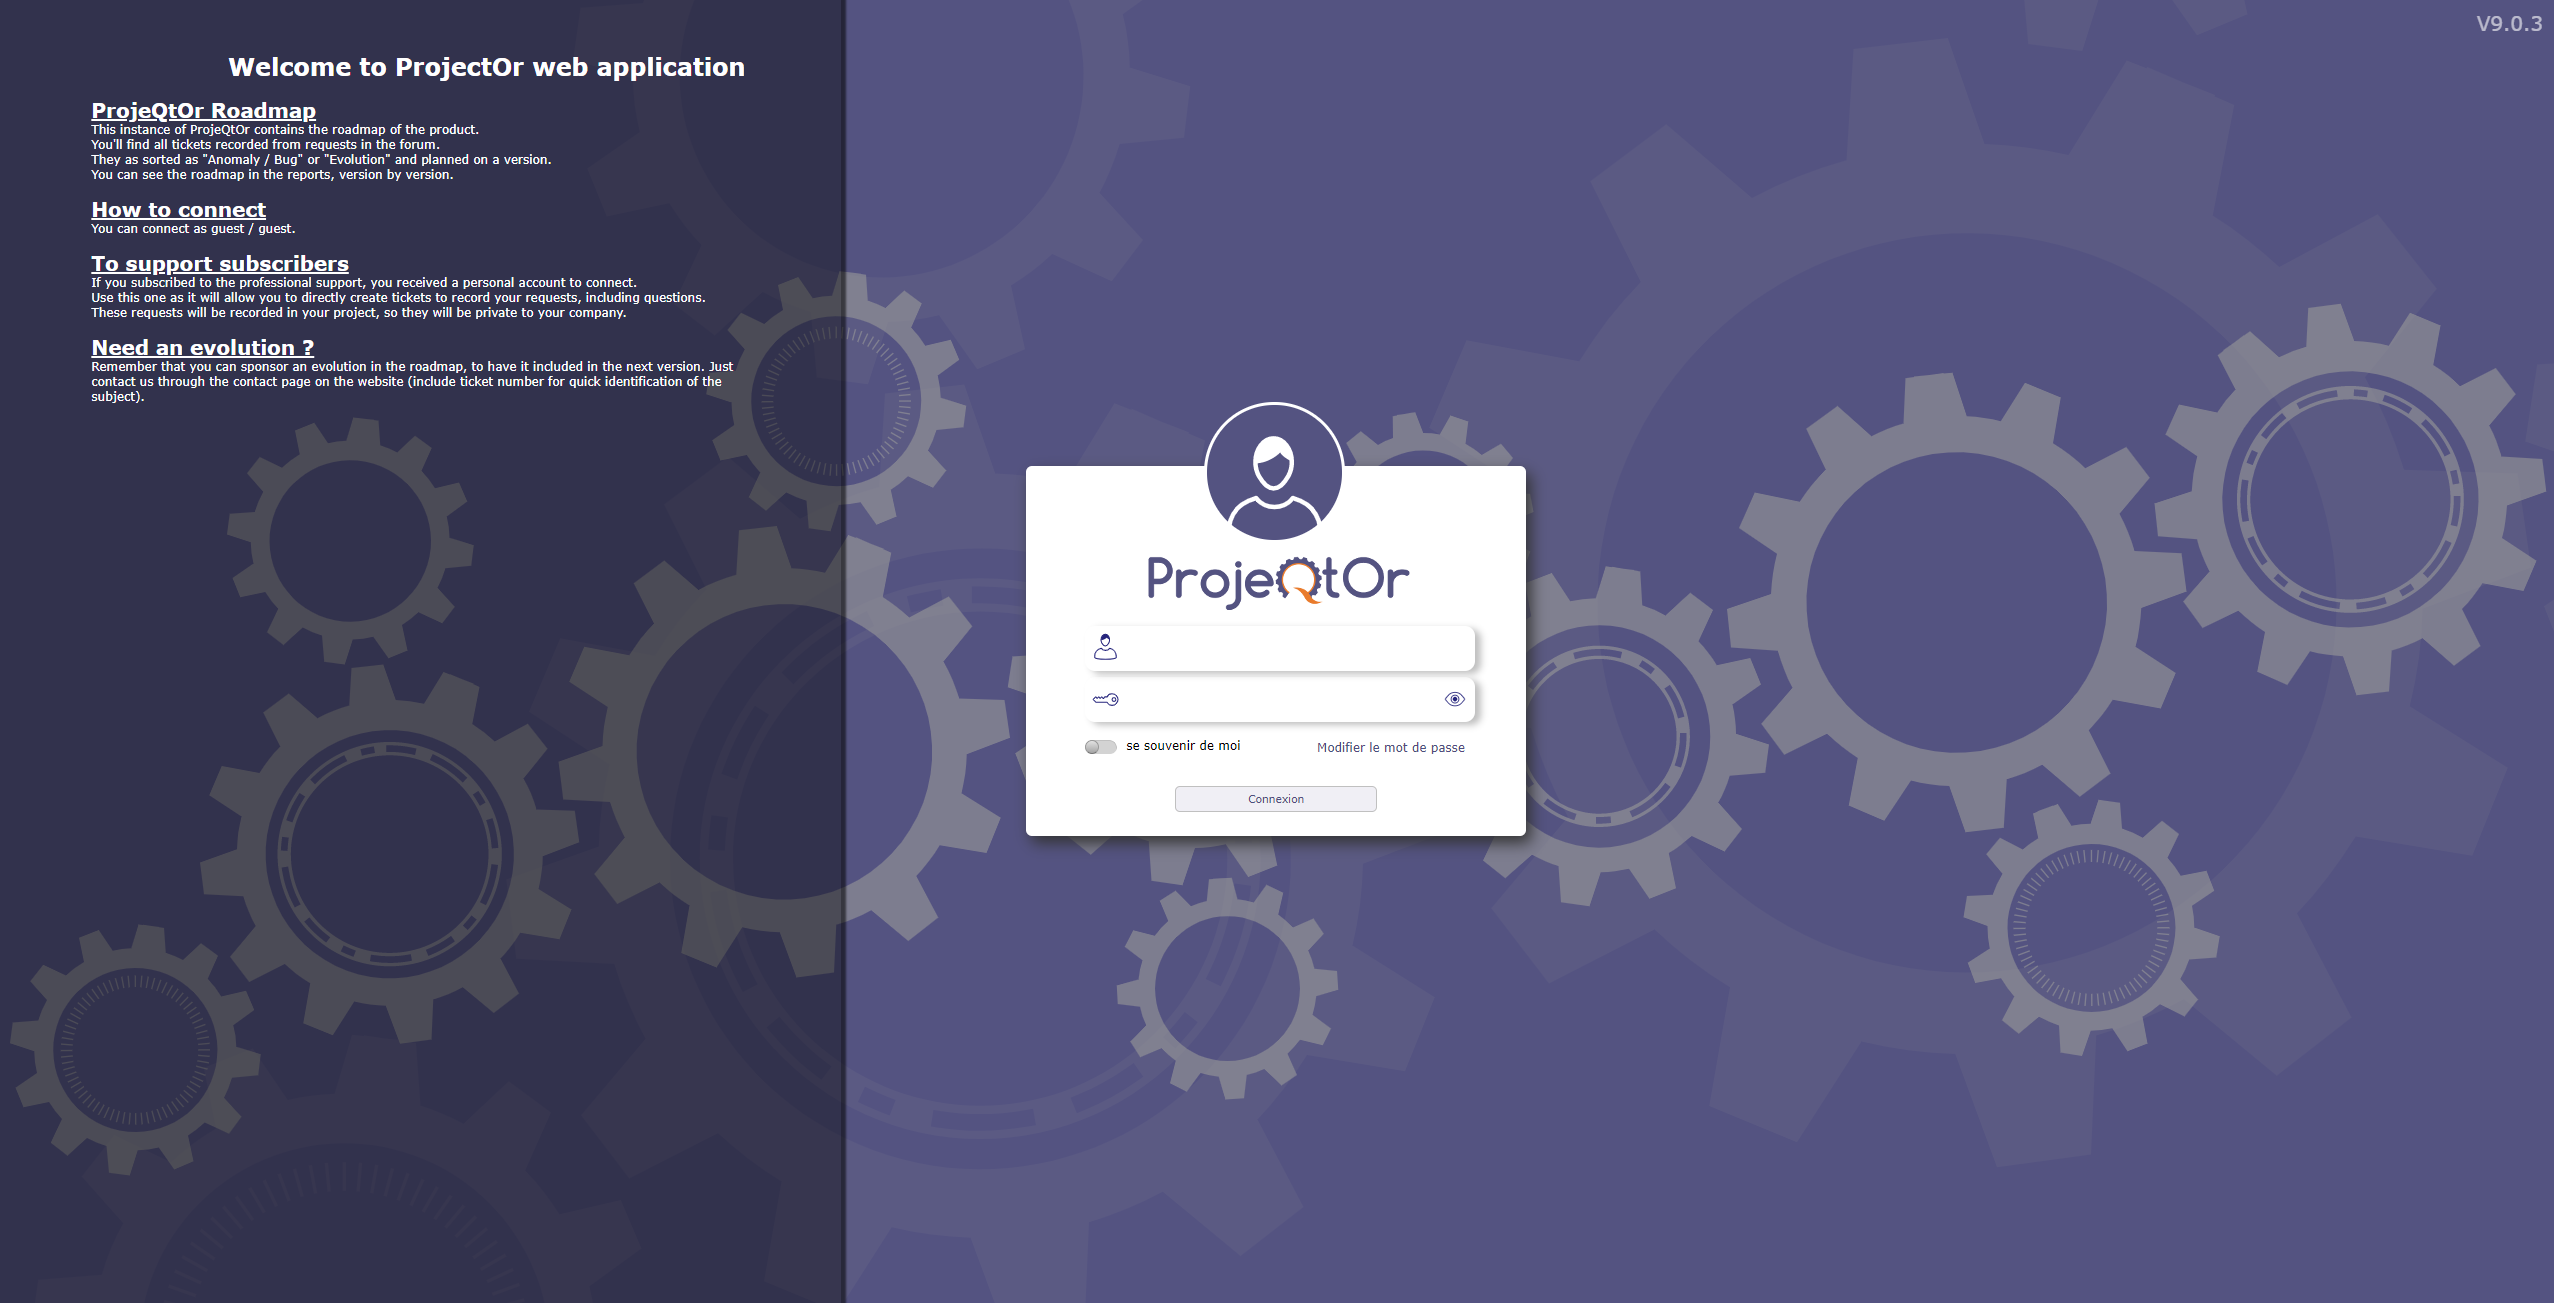The width and height of the screenshot is (2554, 1303).
Task: Click the 'How to connect' section header
Action: pos(179,208)
